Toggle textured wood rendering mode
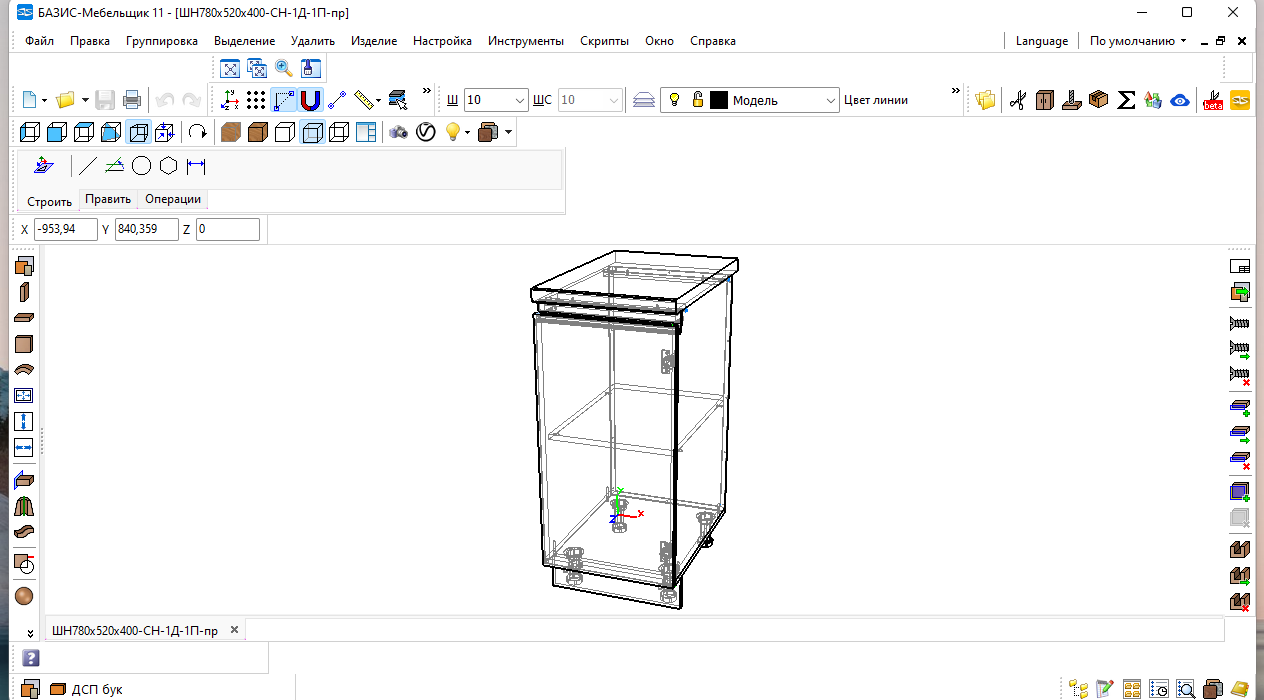 pyautogui.click(x=231, y=132)
